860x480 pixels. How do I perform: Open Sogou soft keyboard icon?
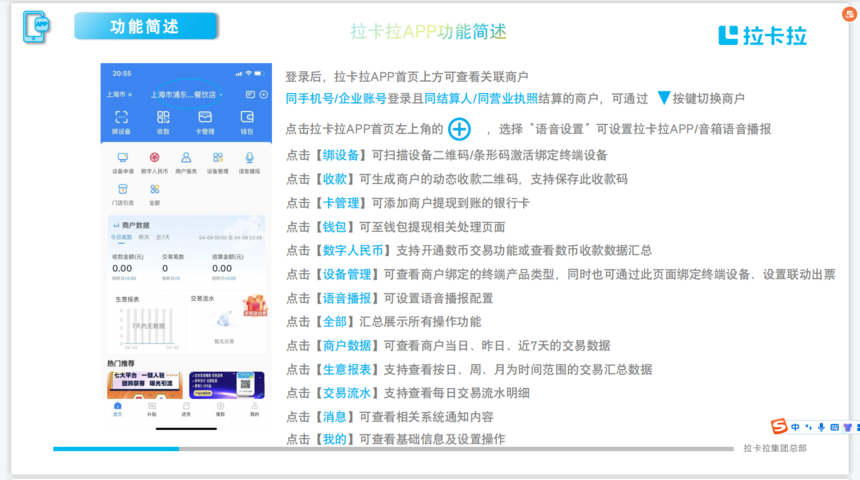834,427
